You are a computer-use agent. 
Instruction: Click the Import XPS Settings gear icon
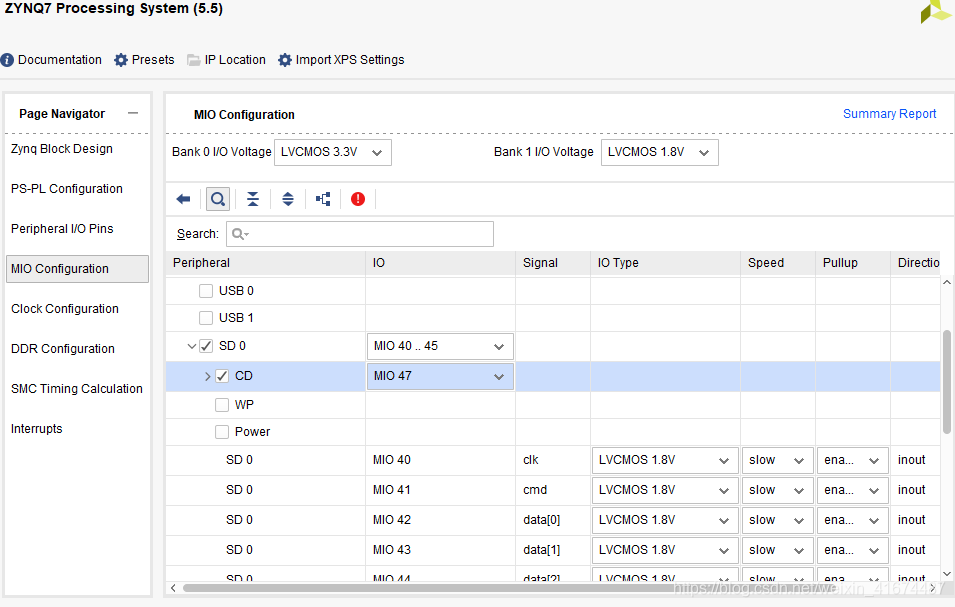point(284,60)
